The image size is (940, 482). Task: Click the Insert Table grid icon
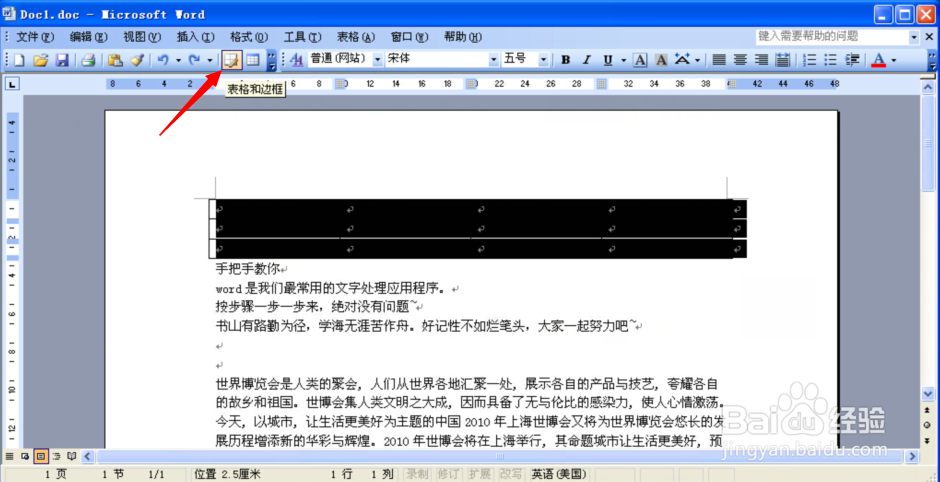(x=253, y=60)
